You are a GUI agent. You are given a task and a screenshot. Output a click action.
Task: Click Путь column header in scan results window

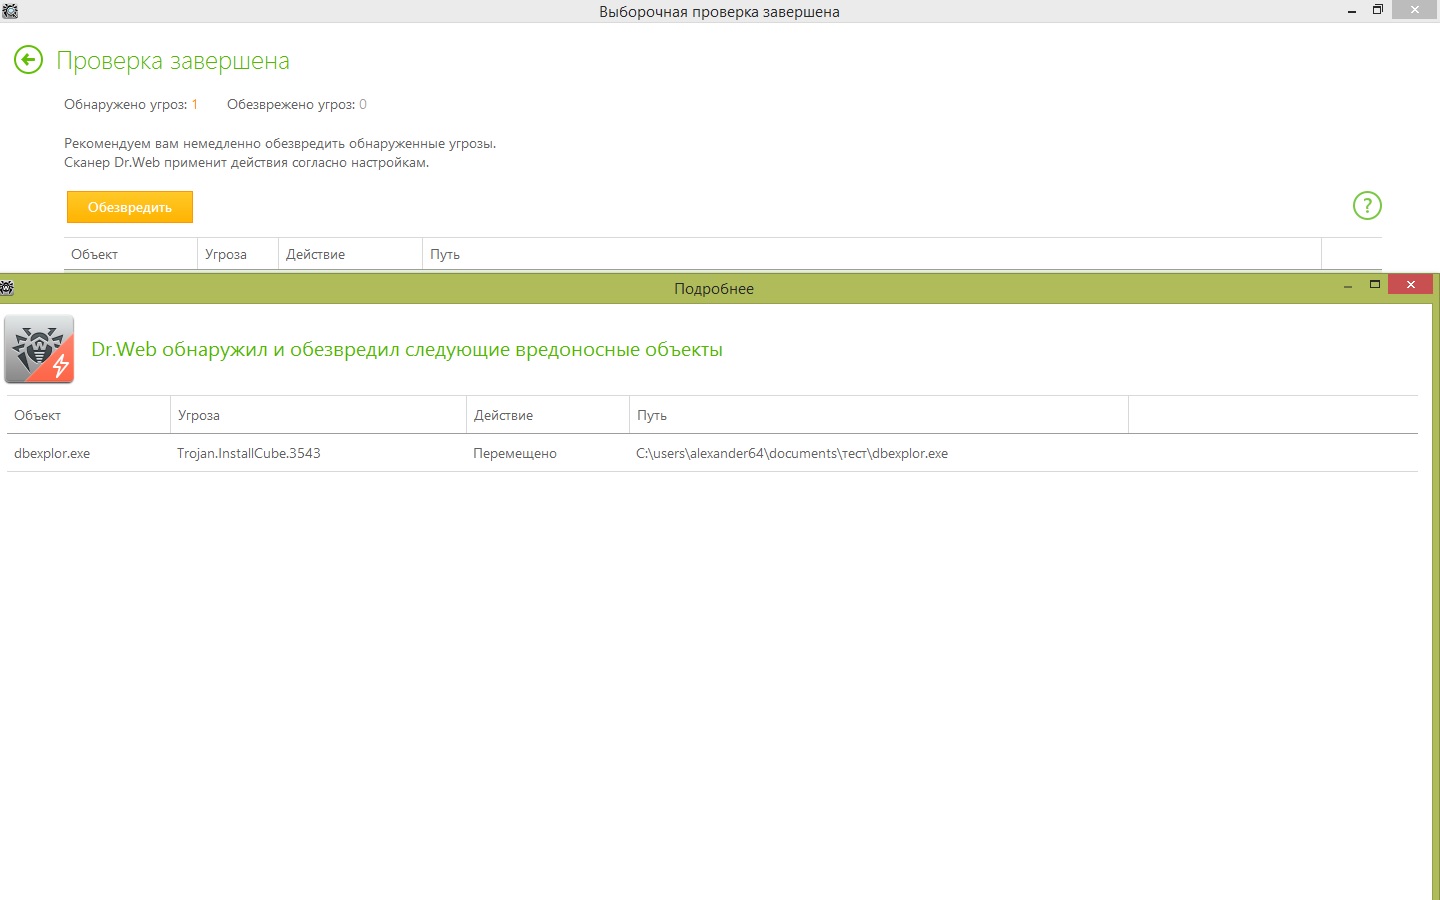coord(872,254)
